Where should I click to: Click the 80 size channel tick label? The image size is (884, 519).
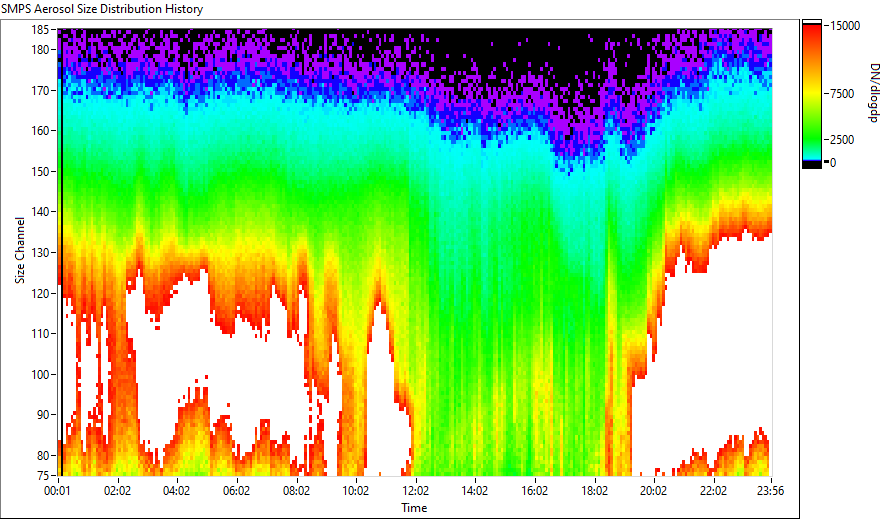tap(43, 455)
